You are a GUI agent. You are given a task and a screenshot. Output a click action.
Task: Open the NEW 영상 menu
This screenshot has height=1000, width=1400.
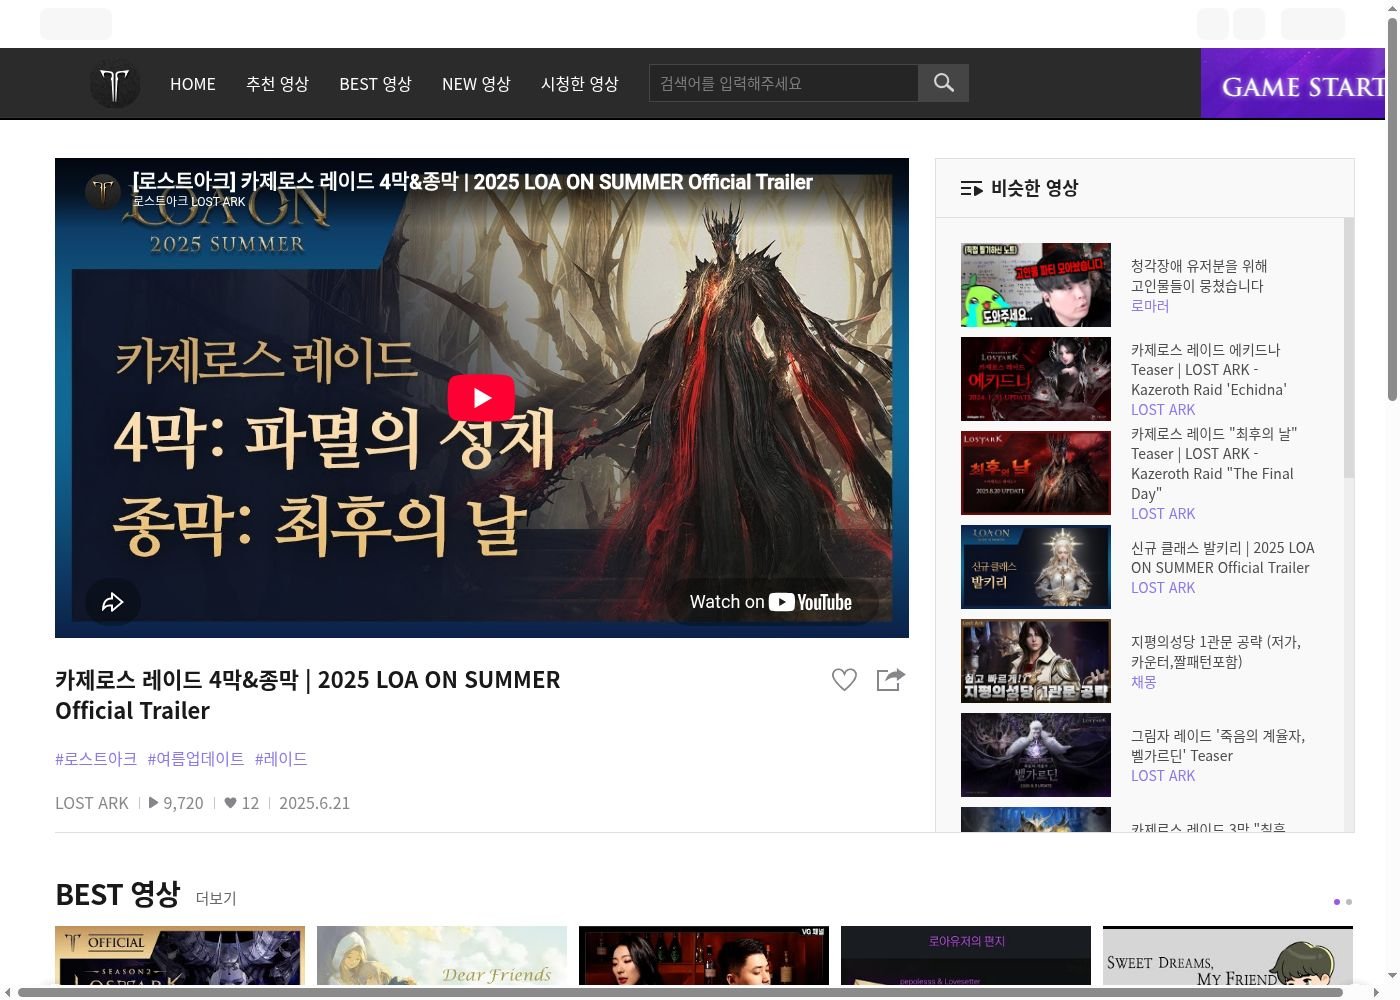476,84
